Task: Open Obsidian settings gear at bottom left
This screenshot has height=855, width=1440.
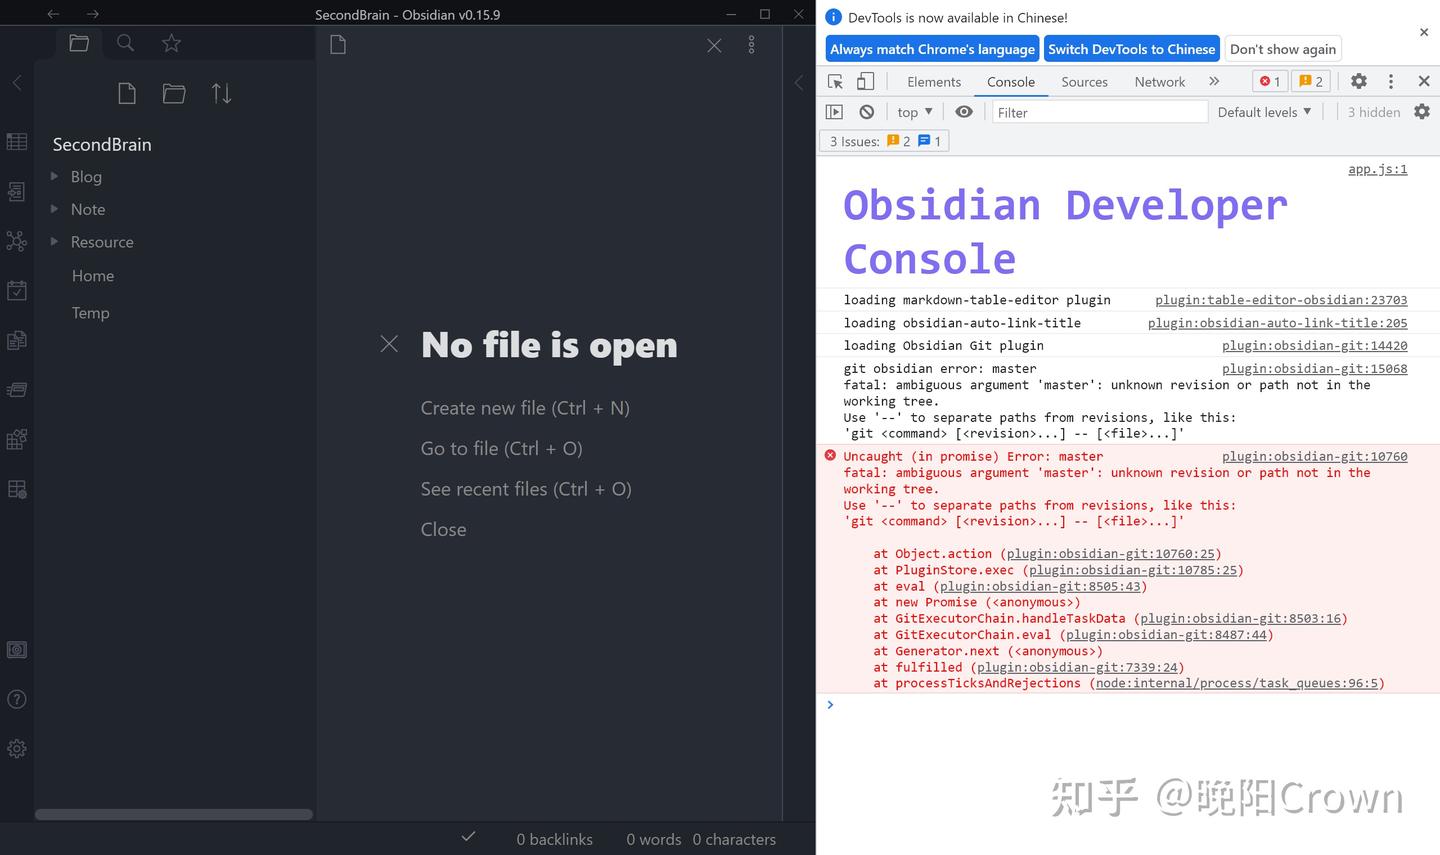Action: (16, 748)
